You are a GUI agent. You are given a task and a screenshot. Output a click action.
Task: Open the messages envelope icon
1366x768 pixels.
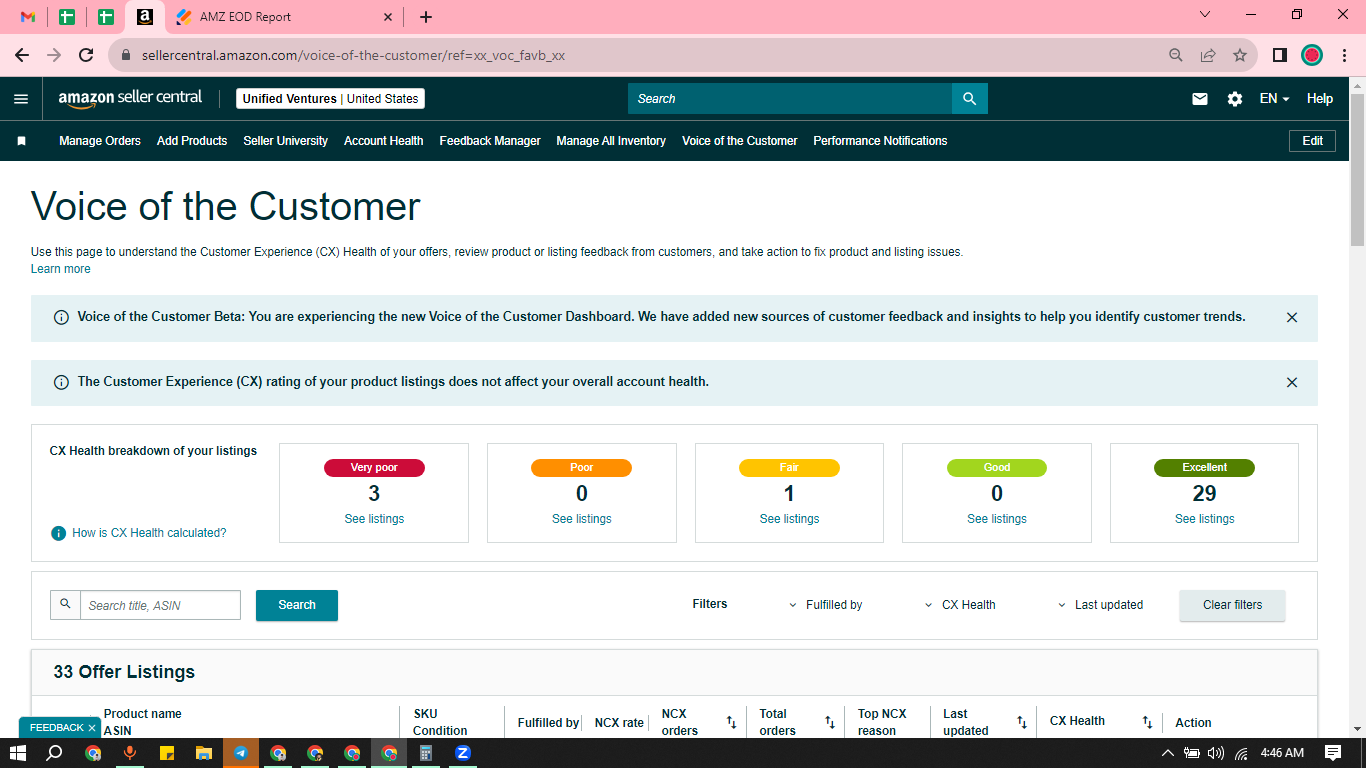coord(1200,99)
